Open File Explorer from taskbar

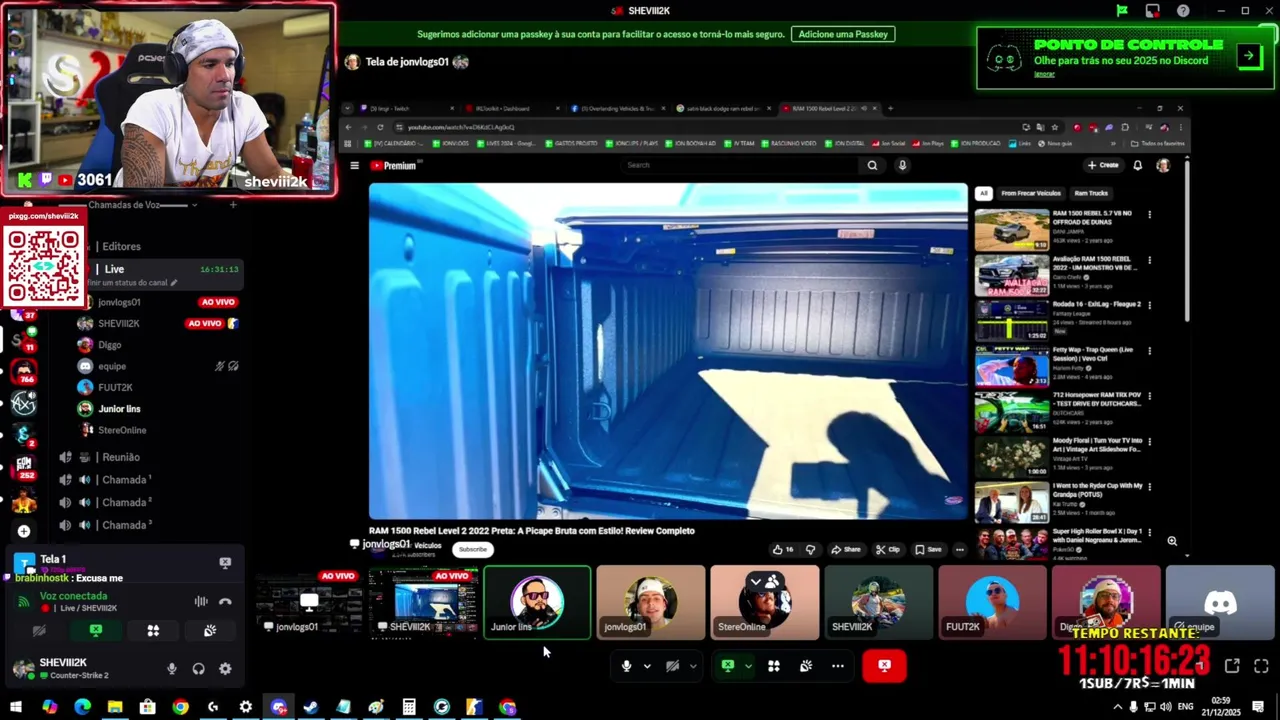(115, 707)
